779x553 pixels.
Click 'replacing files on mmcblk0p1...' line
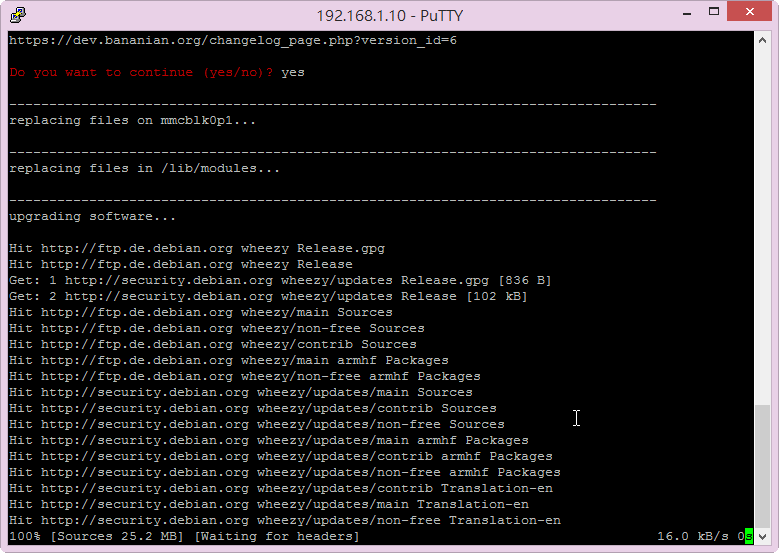click(132, 121)
